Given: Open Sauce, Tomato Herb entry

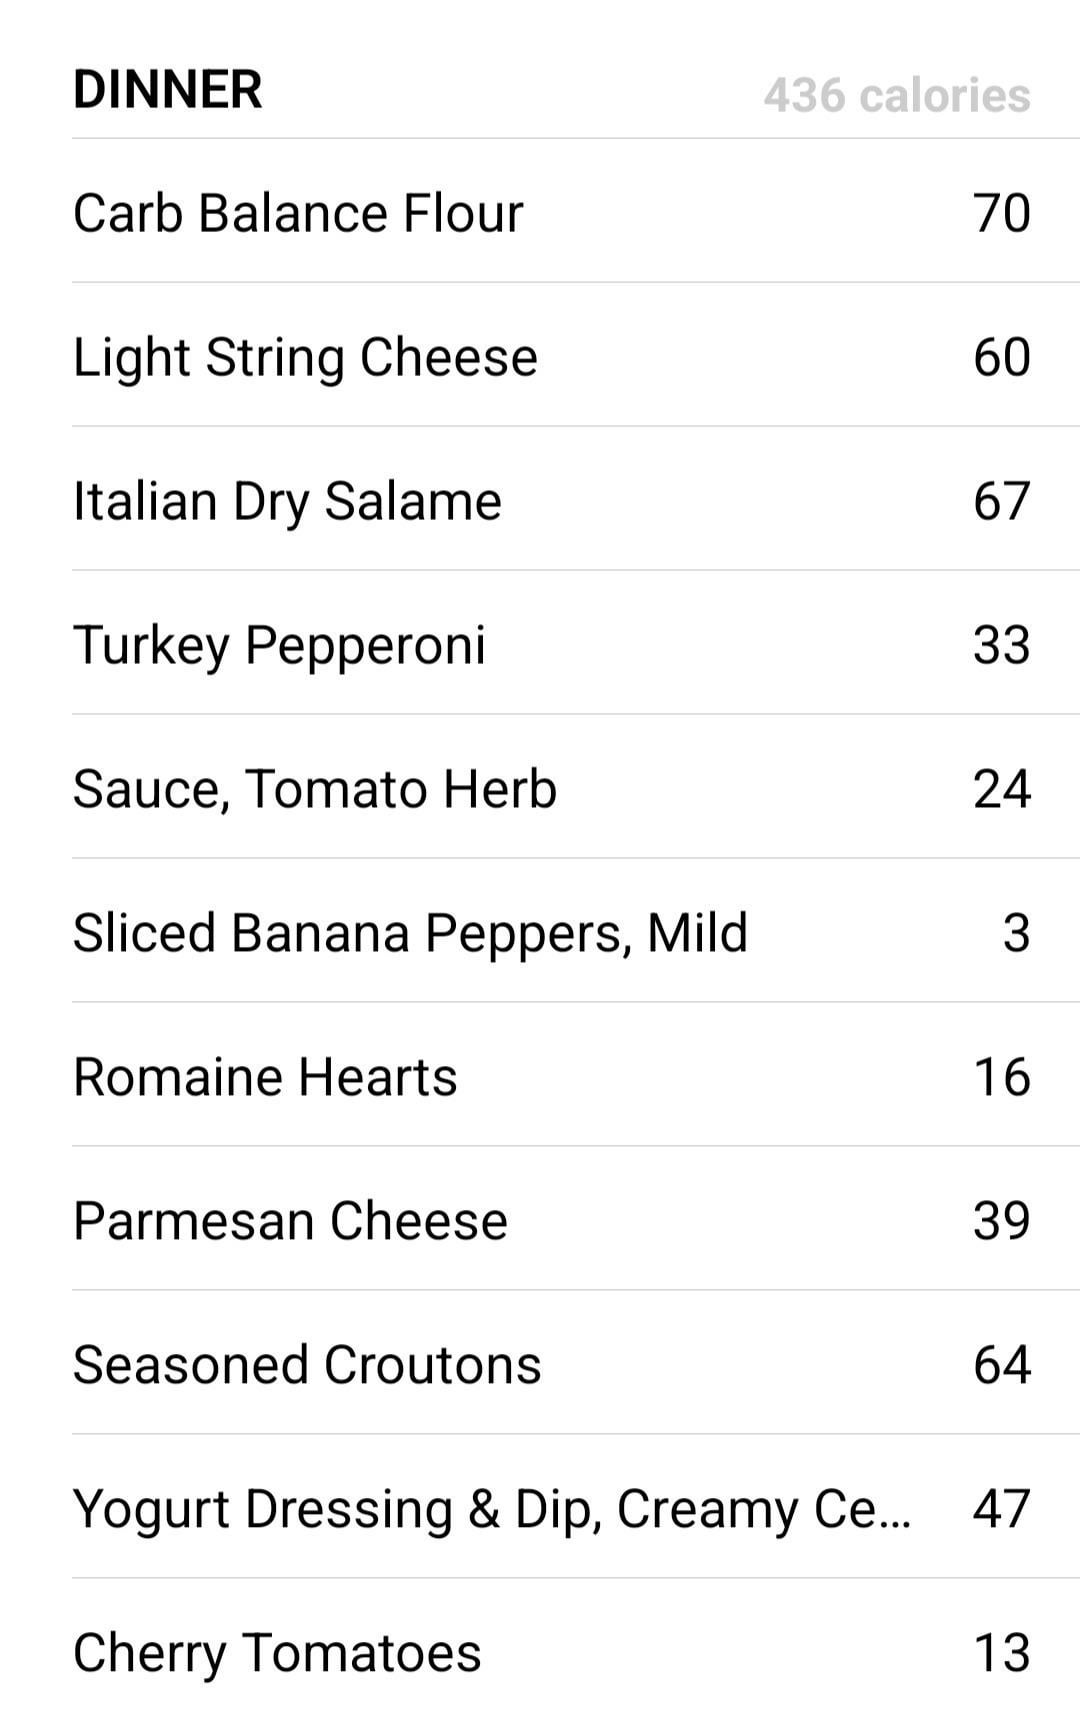Looking at the screenshot, I should click(x=576, y=787).
